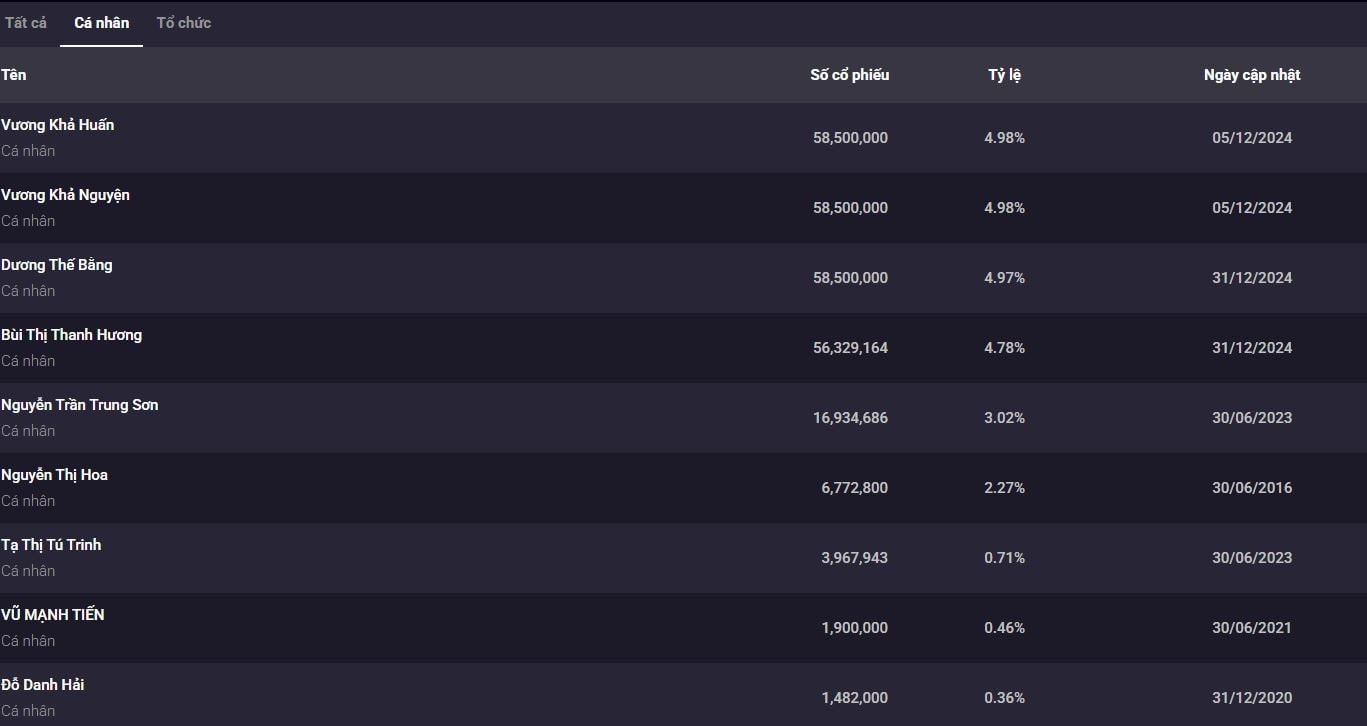Viewport: 1367px width, 726px height.
Task: Sort by Ngày cập nhật column header
Action: click(1252, 75)
